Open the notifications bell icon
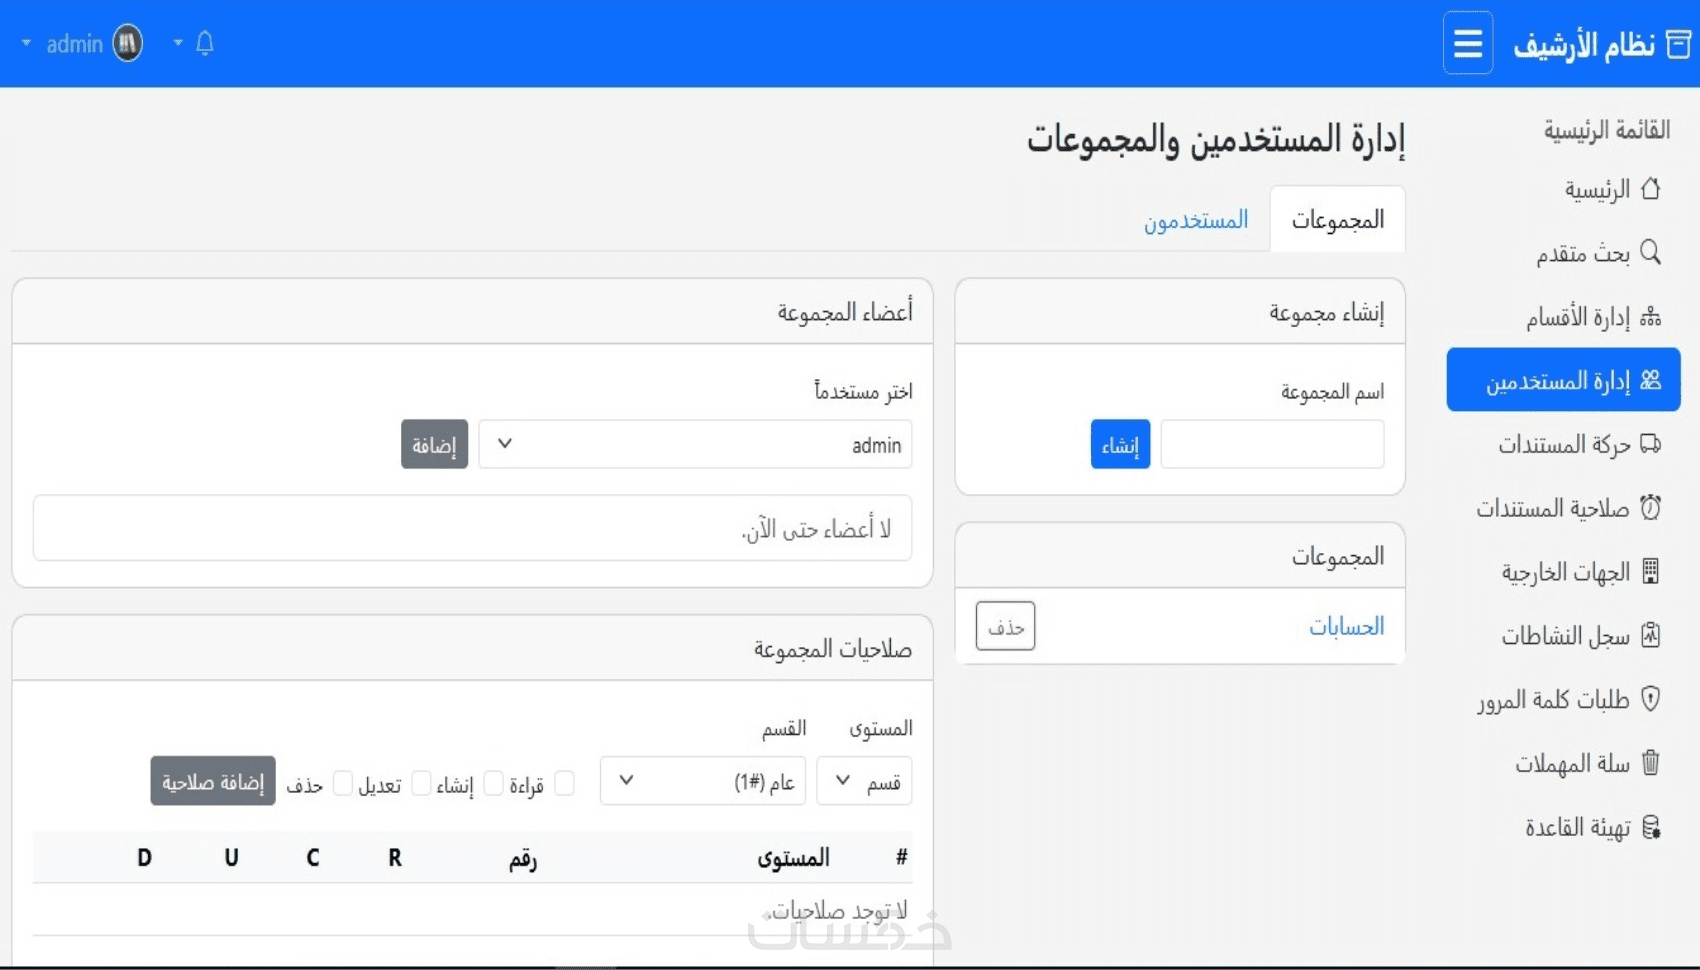1700x970 pixels. (205, 43)
